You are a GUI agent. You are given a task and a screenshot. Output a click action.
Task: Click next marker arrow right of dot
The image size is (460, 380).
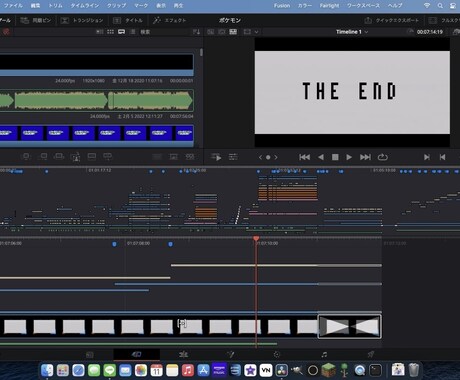(276, 157)
